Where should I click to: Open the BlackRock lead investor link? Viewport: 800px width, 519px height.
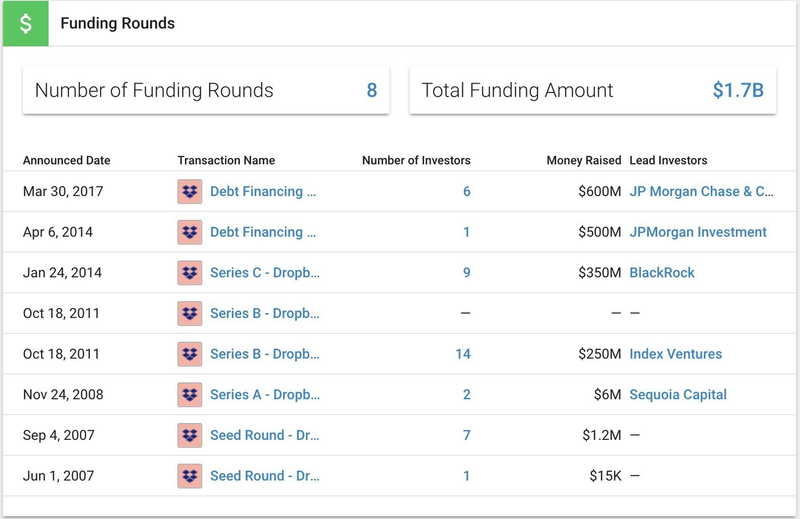662,273
